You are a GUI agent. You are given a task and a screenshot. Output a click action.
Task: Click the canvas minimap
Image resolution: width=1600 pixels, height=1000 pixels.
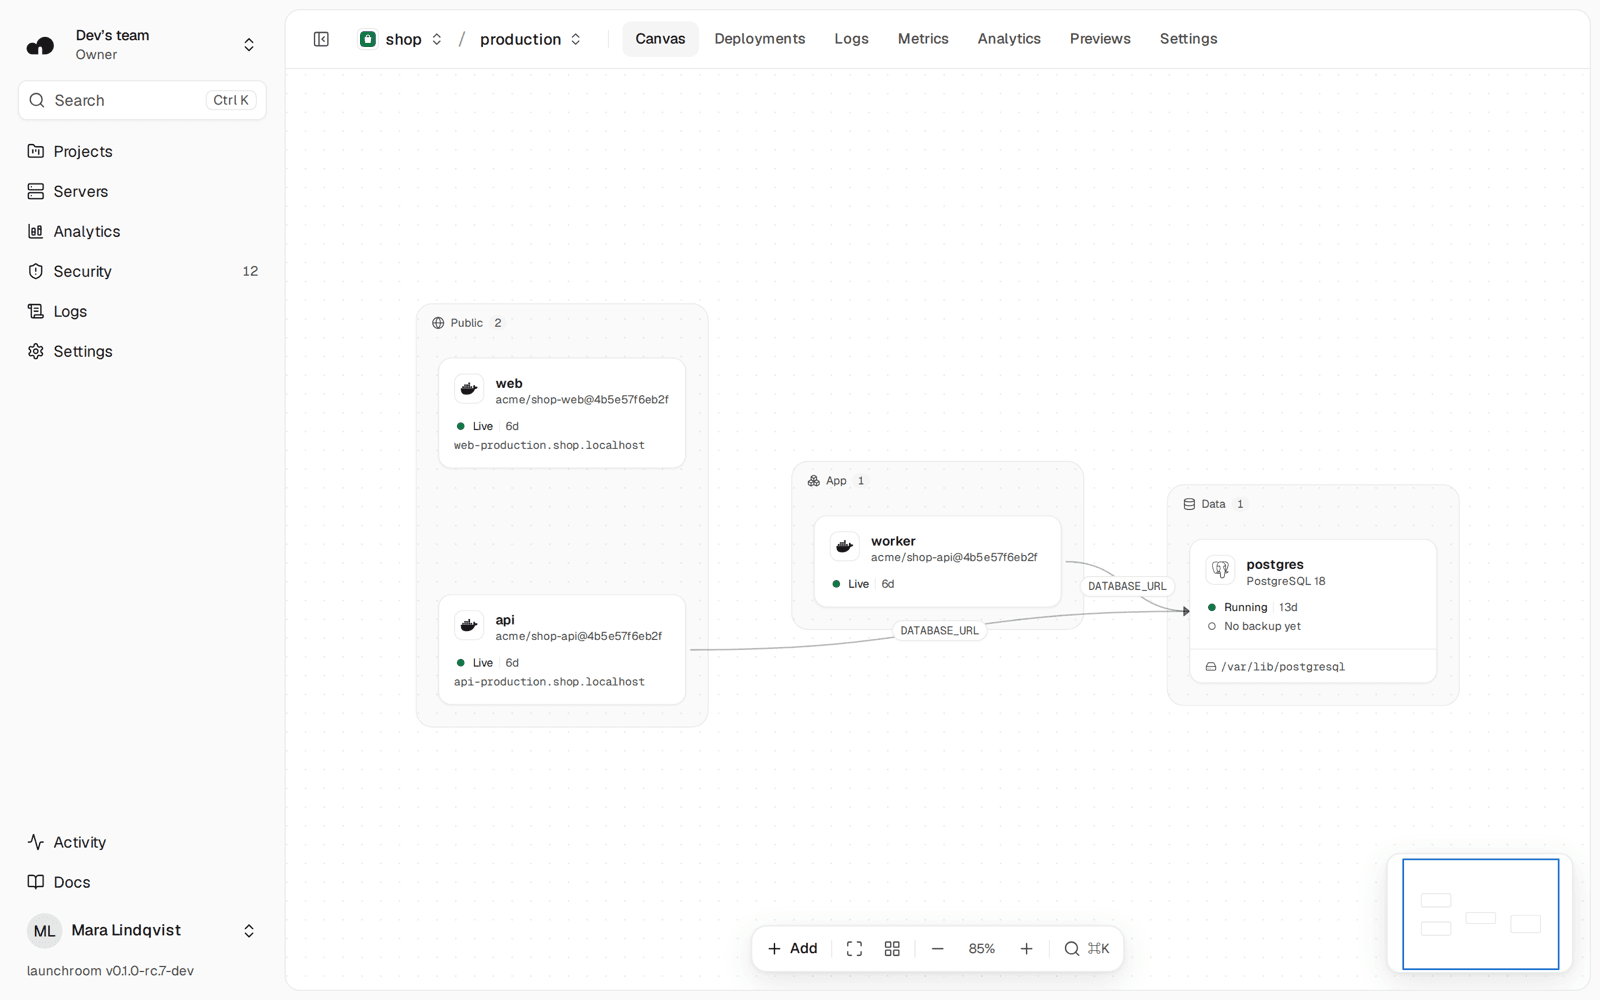pyautogui.click(x=1480, y=914)
